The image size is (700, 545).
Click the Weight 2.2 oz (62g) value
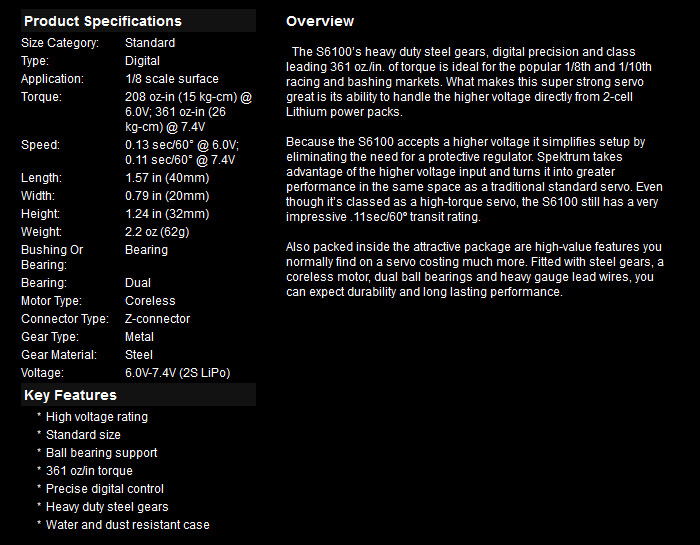[x=157, y=232]
